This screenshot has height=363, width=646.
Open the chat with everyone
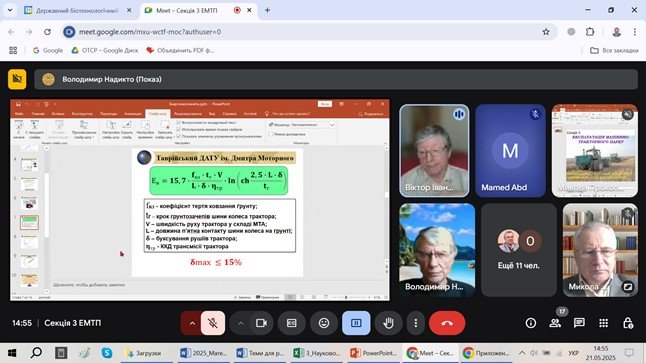click(579, 323)
